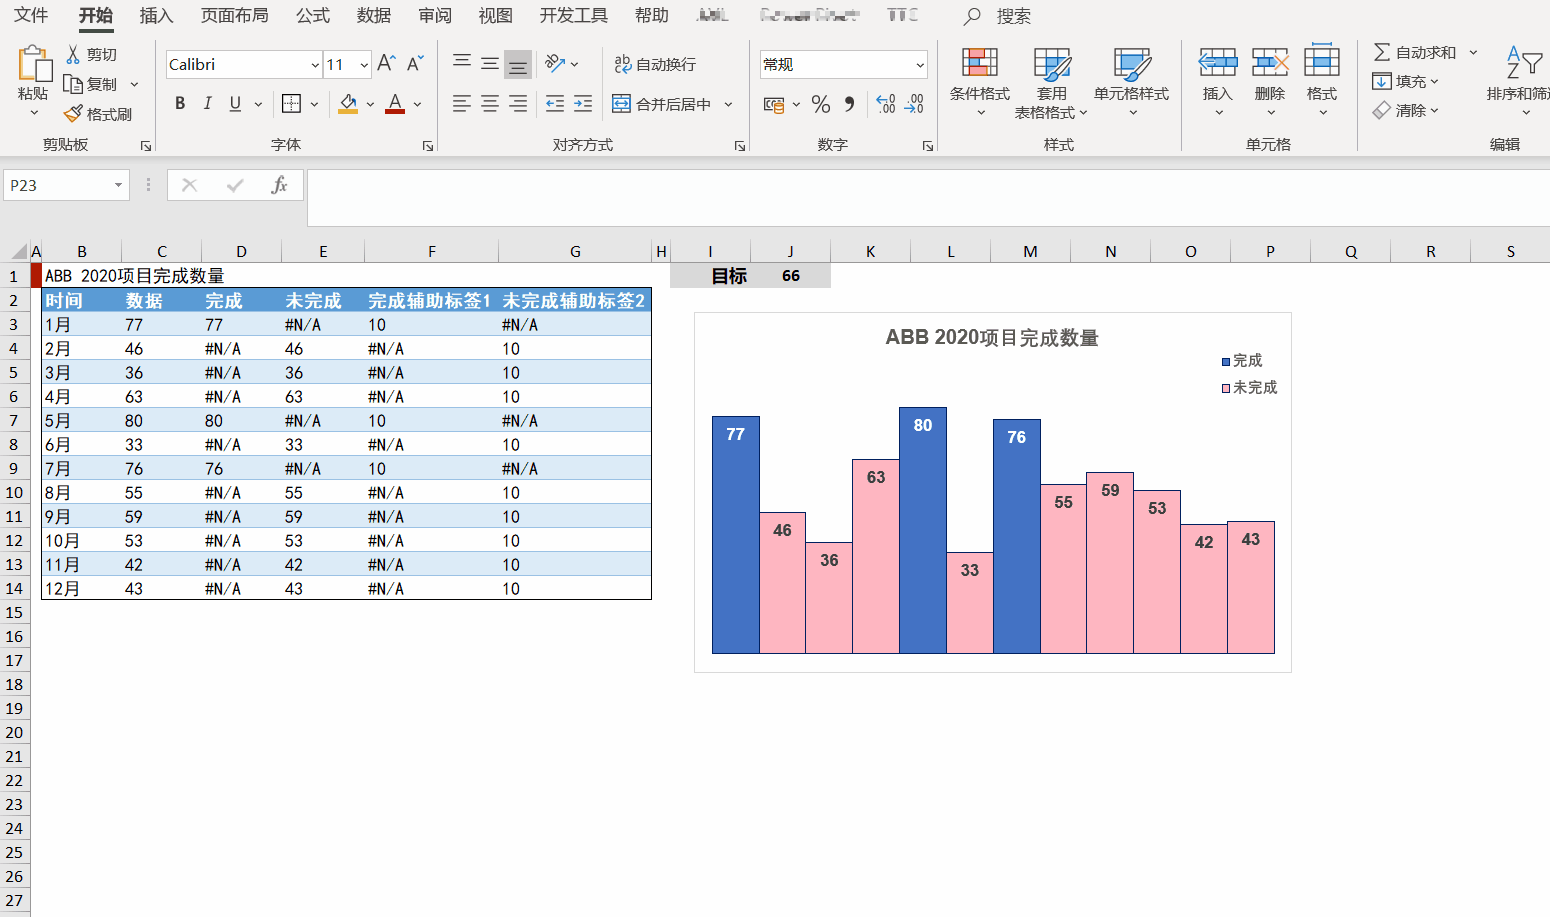Switch to the Insert (插入) tab
Image resolution: width=1550 pixels, height=917 pixels.
(156, 15)
